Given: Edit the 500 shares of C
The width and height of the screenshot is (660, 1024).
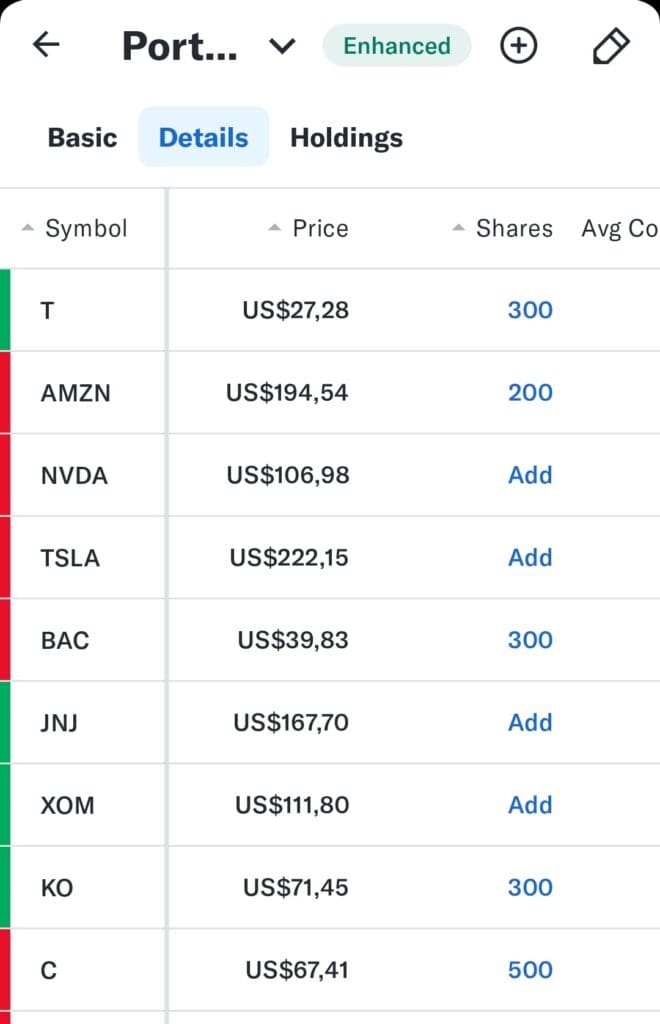Looking at the screenshot, I should coord(530,970).
